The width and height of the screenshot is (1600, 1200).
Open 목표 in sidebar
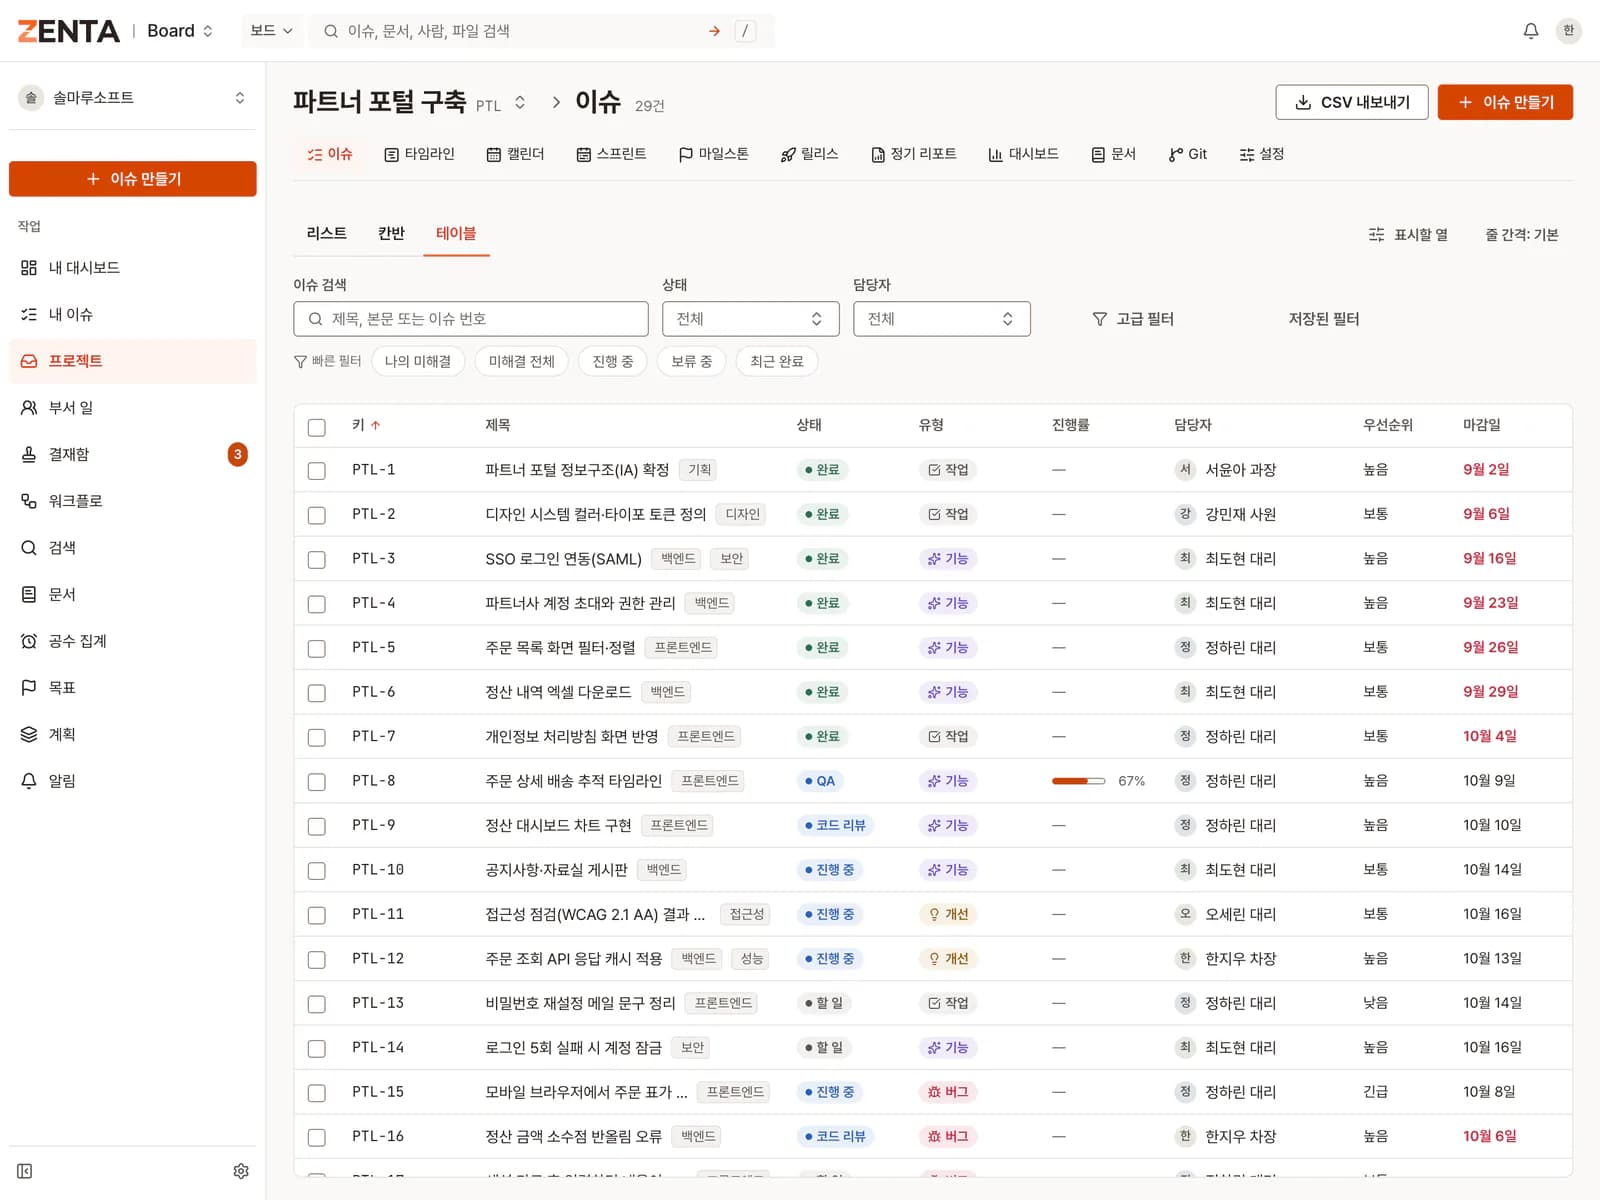[133, 688]
